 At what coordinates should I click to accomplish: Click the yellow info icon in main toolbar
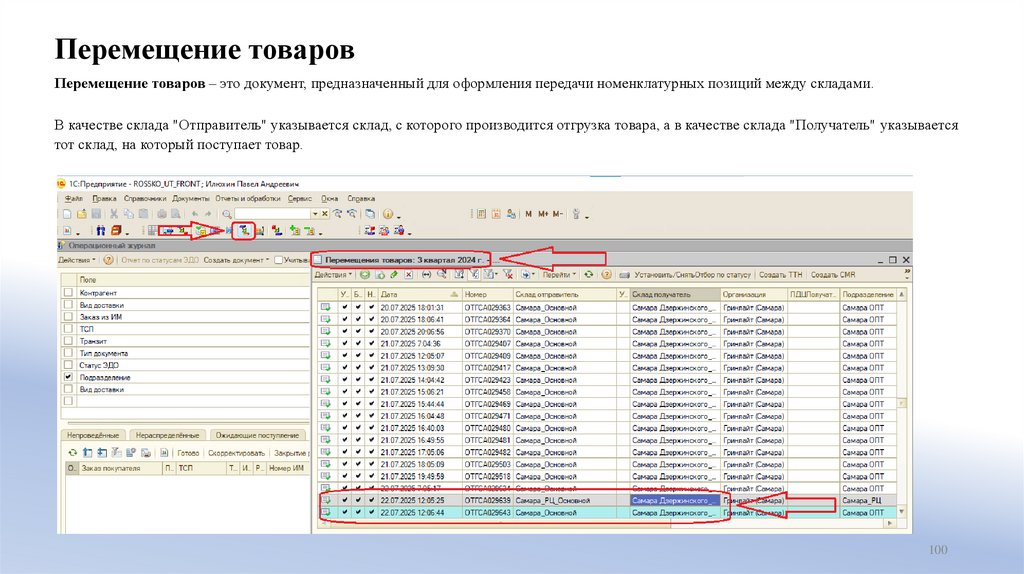click(388, 214)
